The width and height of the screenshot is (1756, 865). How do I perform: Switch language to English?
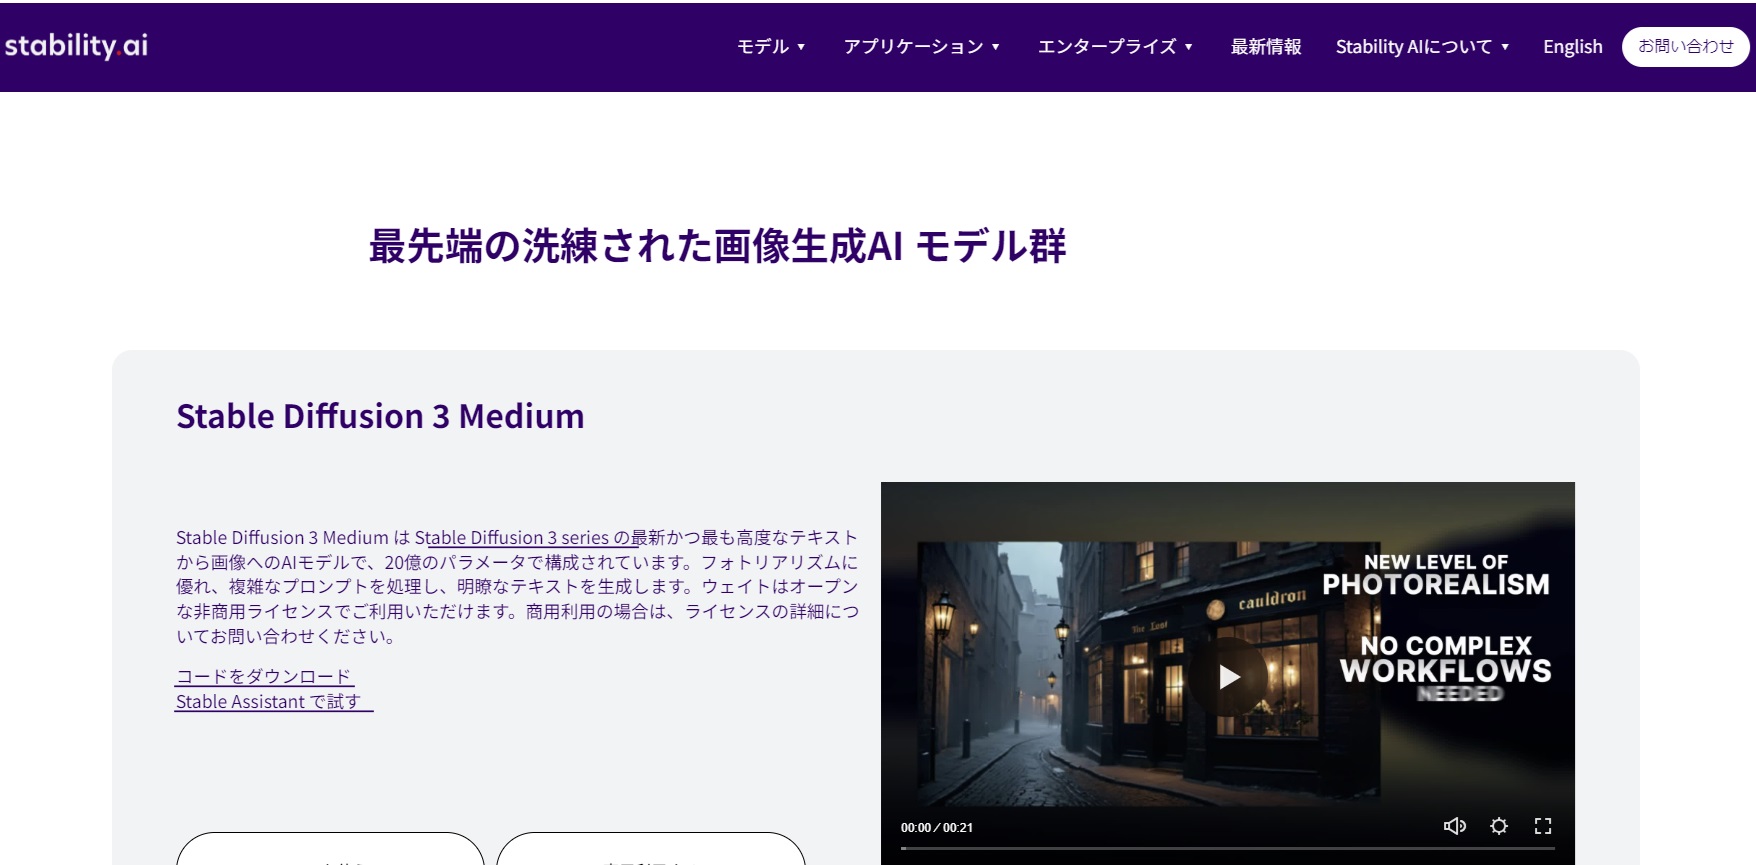pyautogui.click(x=1572, y=47)
